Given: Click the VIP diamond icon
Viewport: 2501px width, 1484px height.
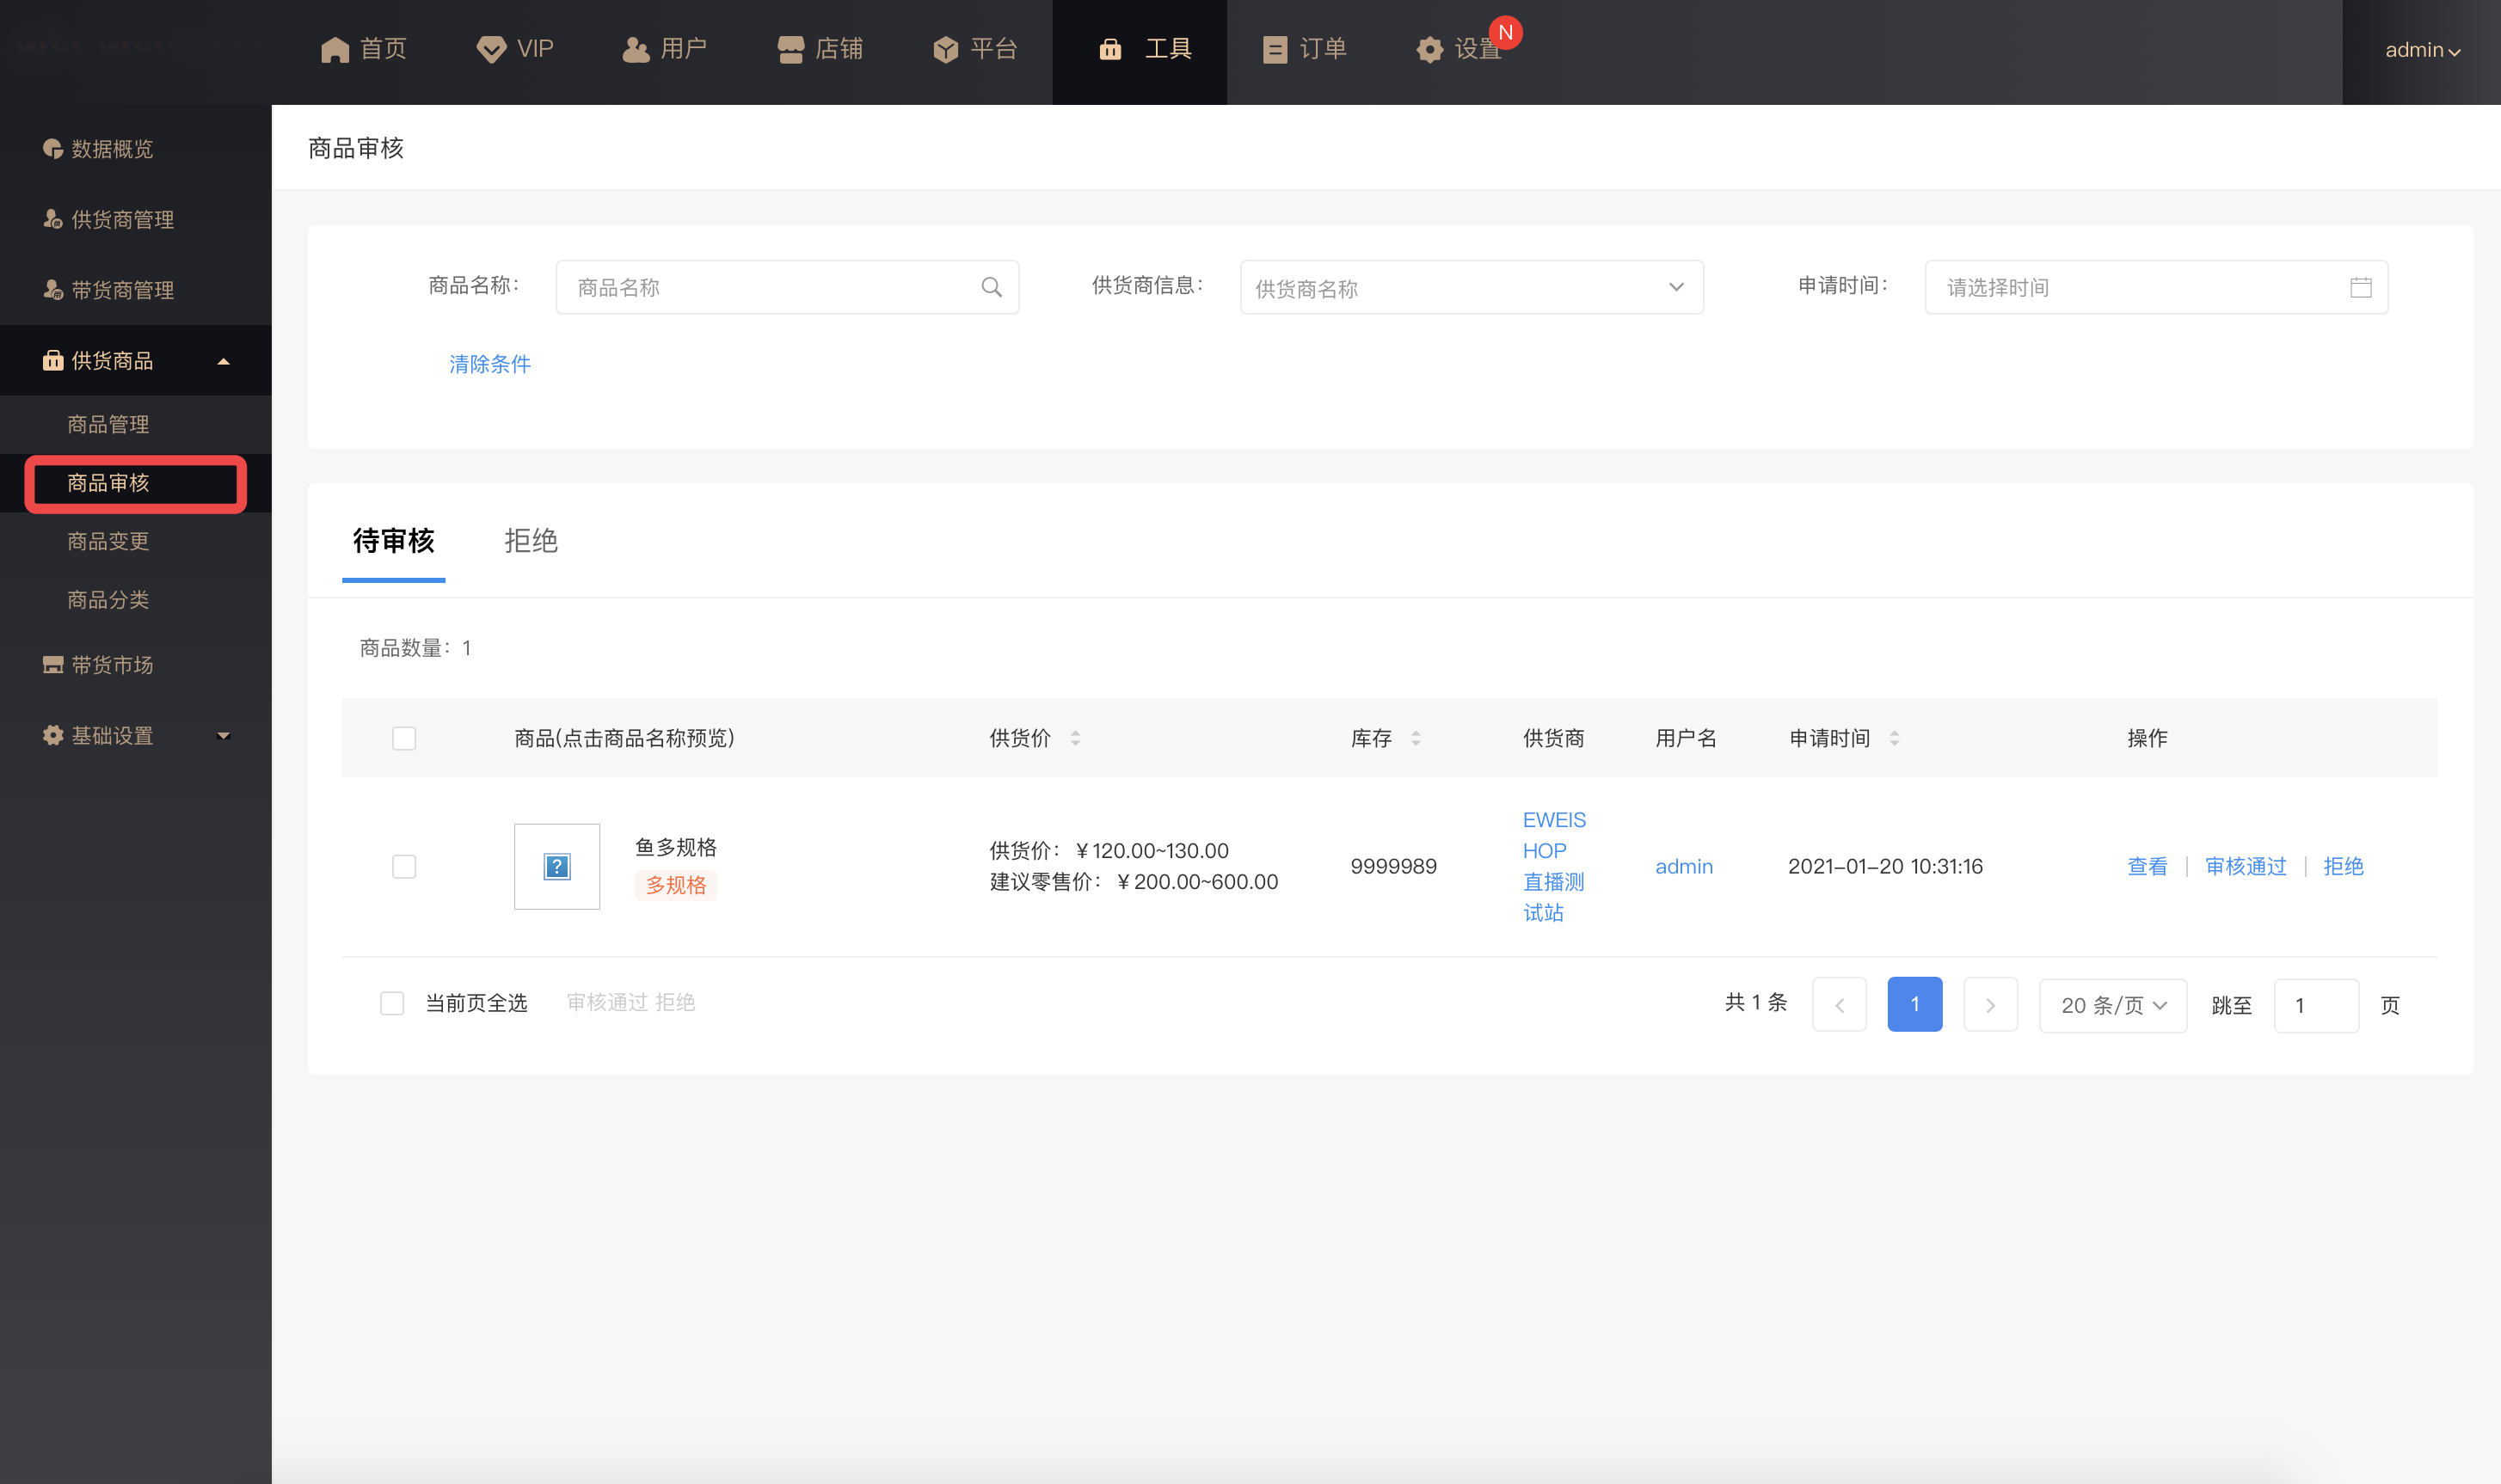Looking at the screenshot, I should click(491, 49).
